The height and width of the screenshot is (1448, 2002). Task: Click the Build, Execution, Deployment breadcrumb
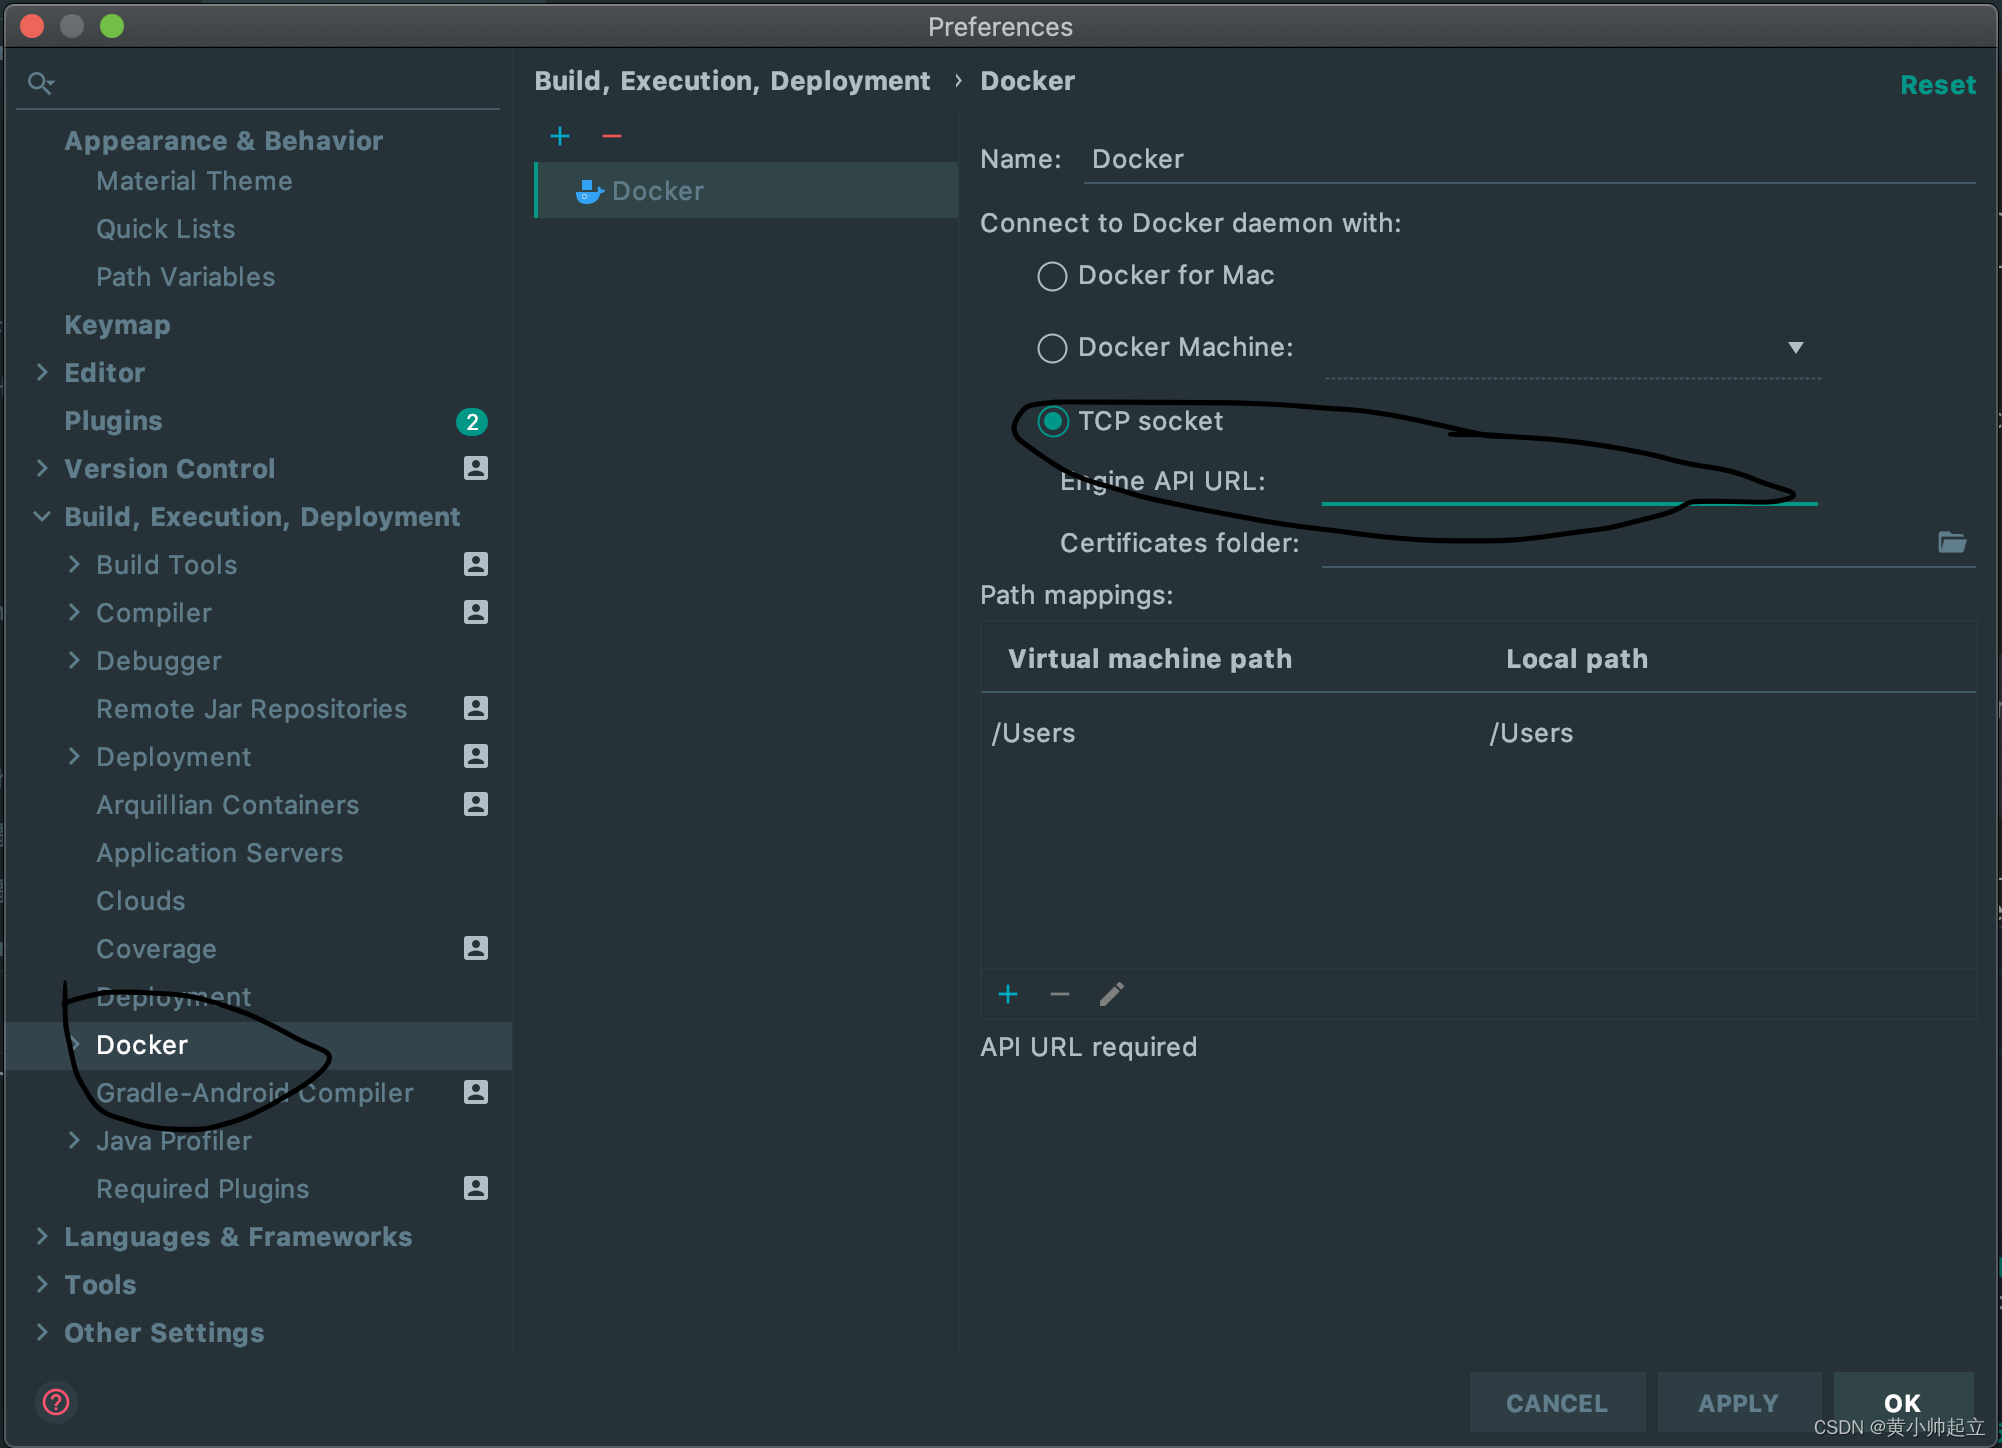[732, 81]
